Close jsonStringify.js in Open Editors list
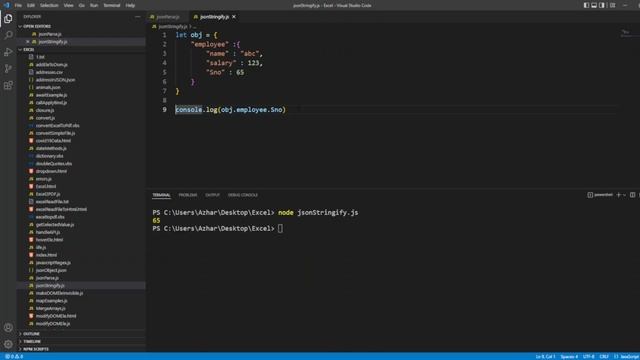This screenshot has width=640, height=360. click(x=28, y=42)
